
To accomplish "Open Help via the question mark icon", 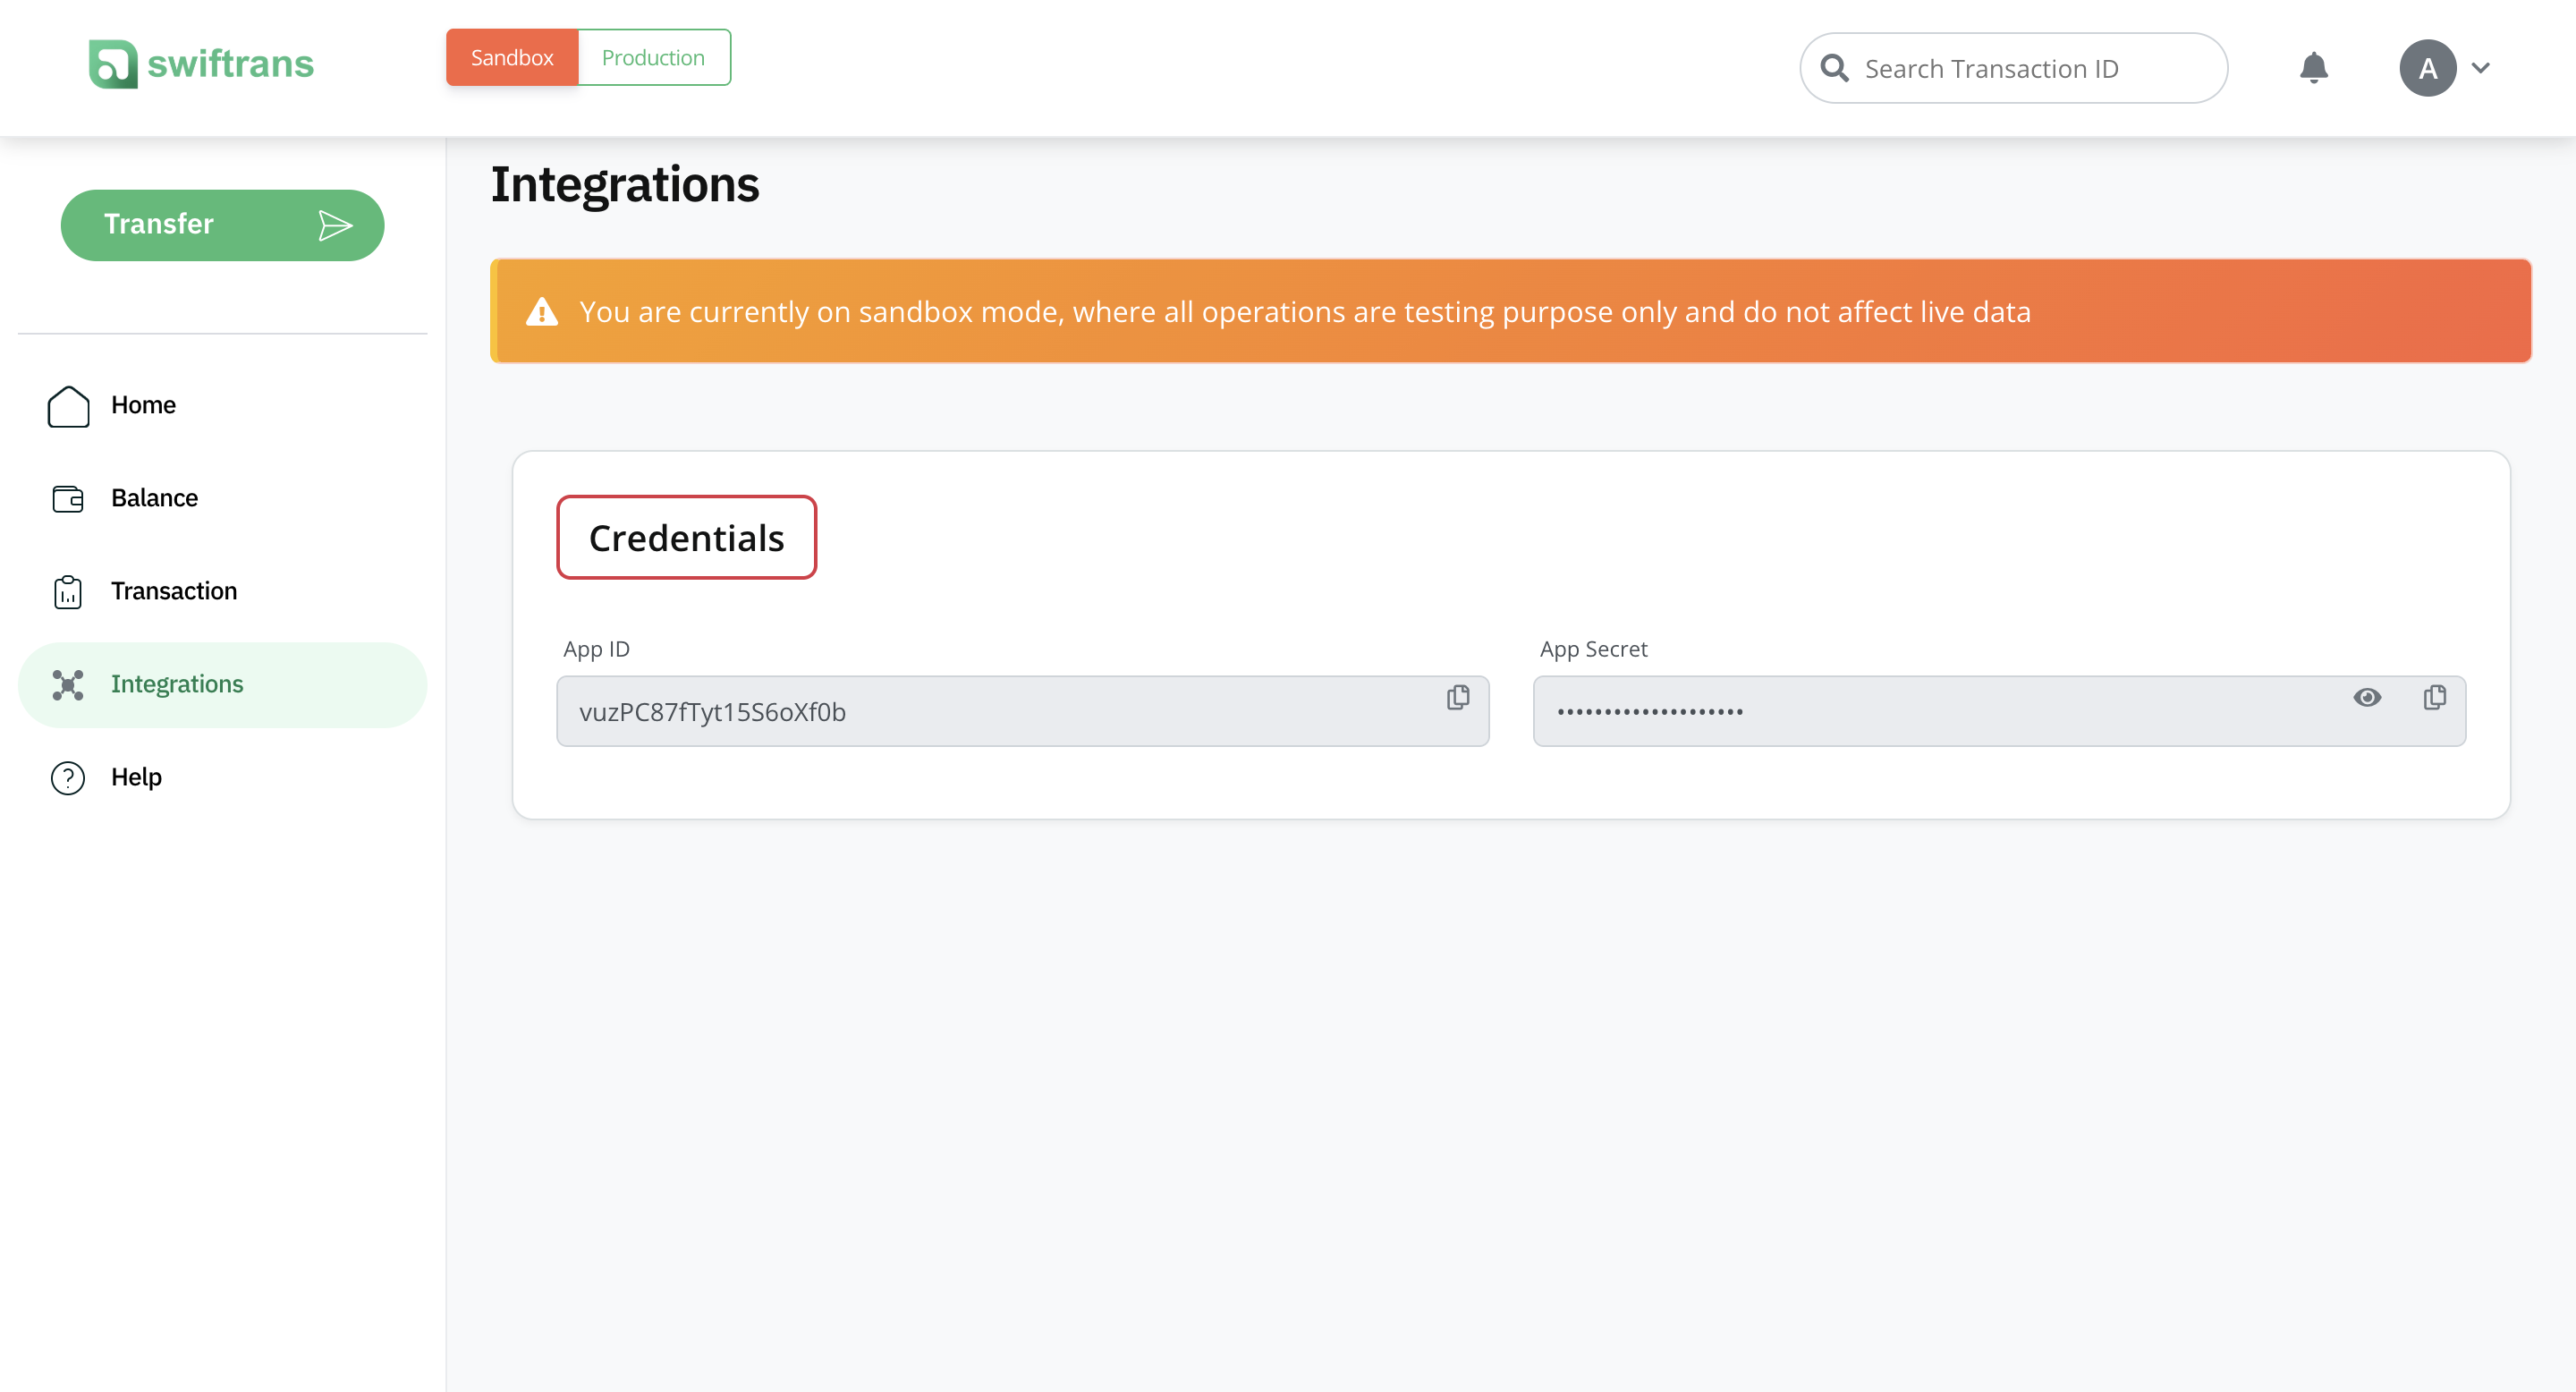I will (67, 777).
